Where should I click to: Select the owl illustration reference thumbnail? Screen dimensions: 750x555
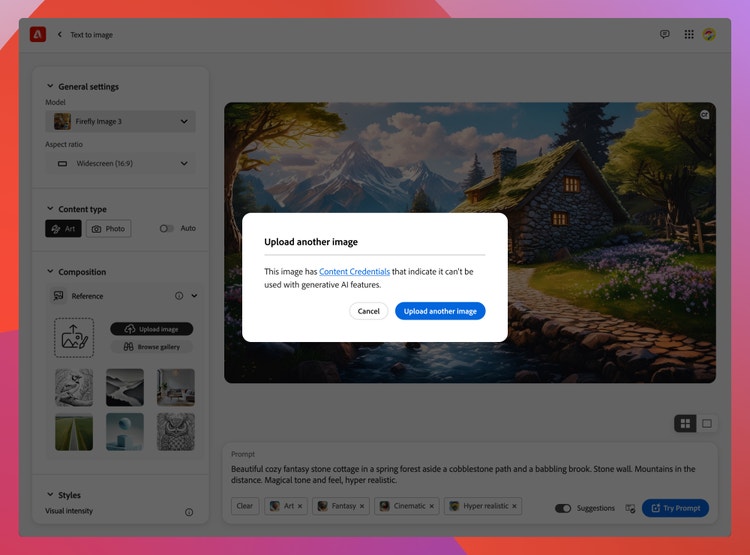(176, 432)
